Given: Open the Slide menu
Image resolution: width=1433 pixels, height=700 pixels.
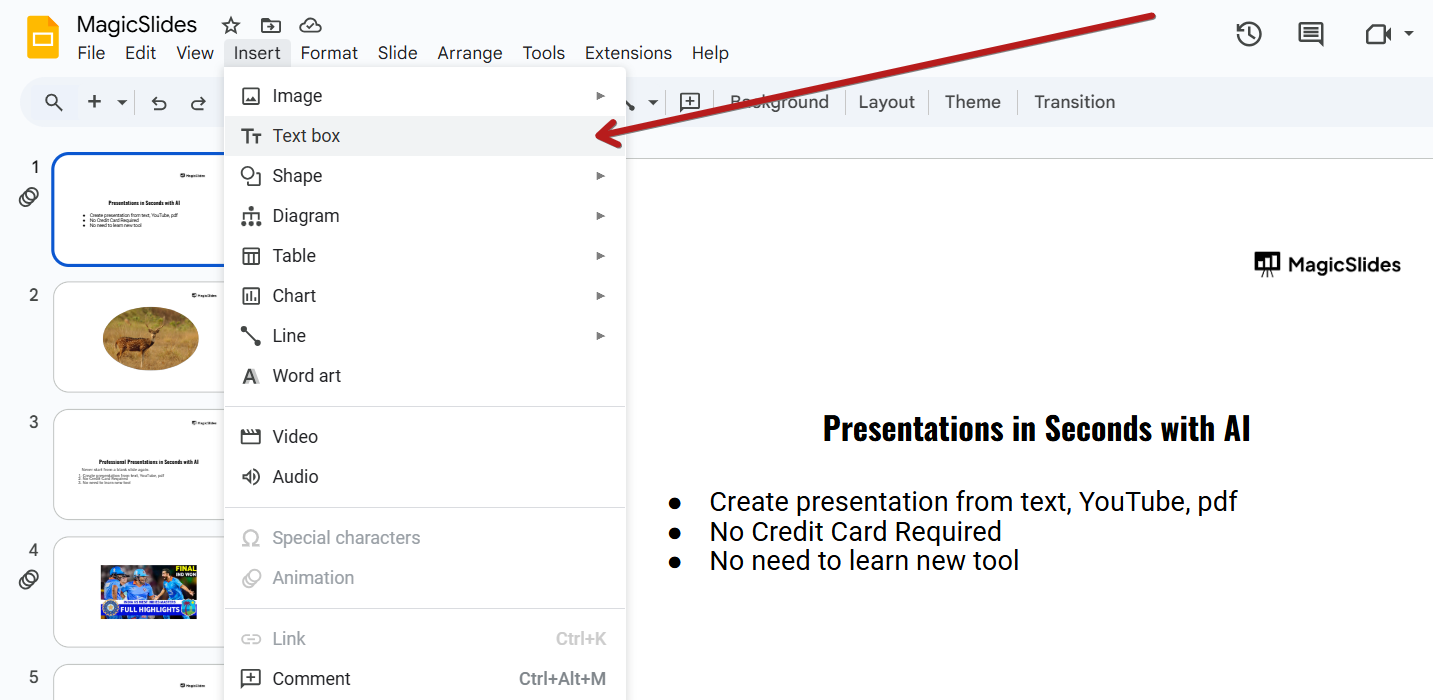Looking at the screenshot, I should pos(398,53).
